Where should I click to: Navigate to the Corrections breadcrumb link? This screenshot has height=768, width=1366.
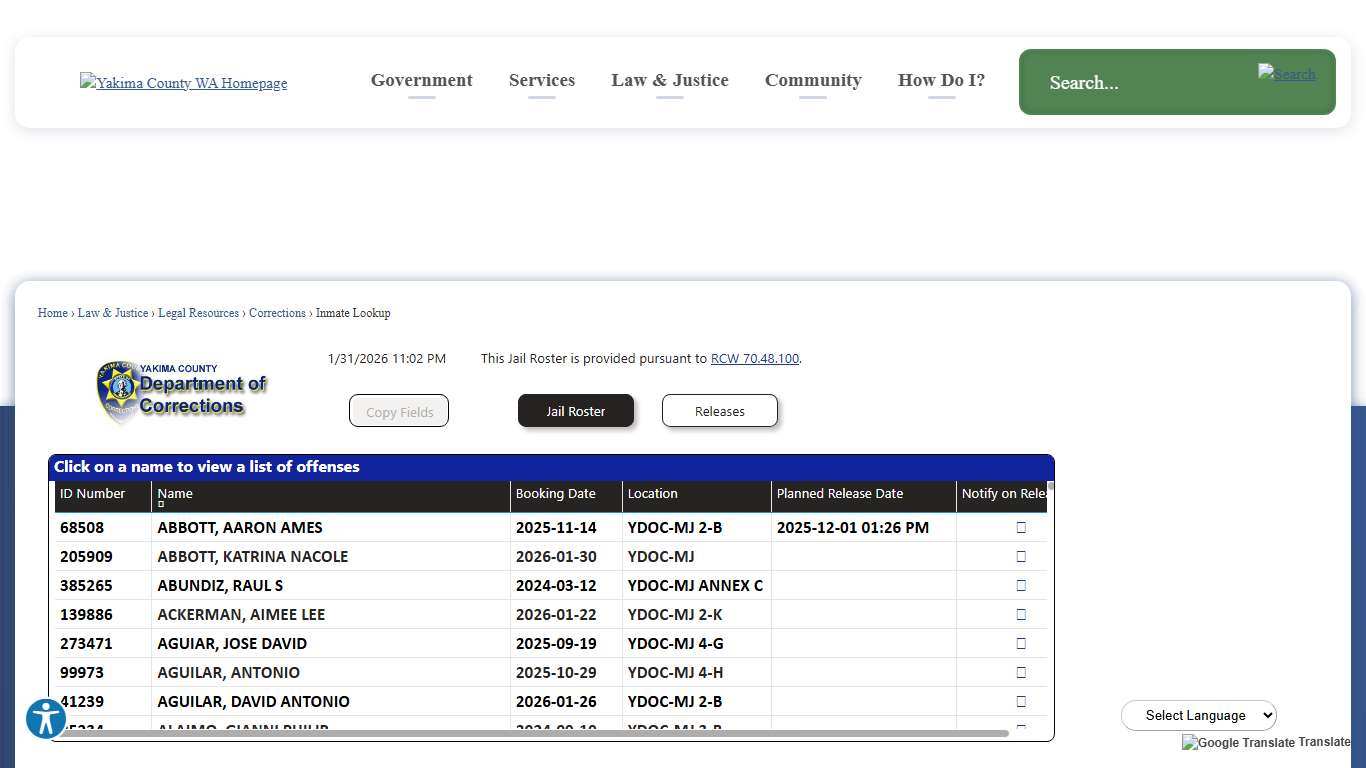[x=277, y=313]
